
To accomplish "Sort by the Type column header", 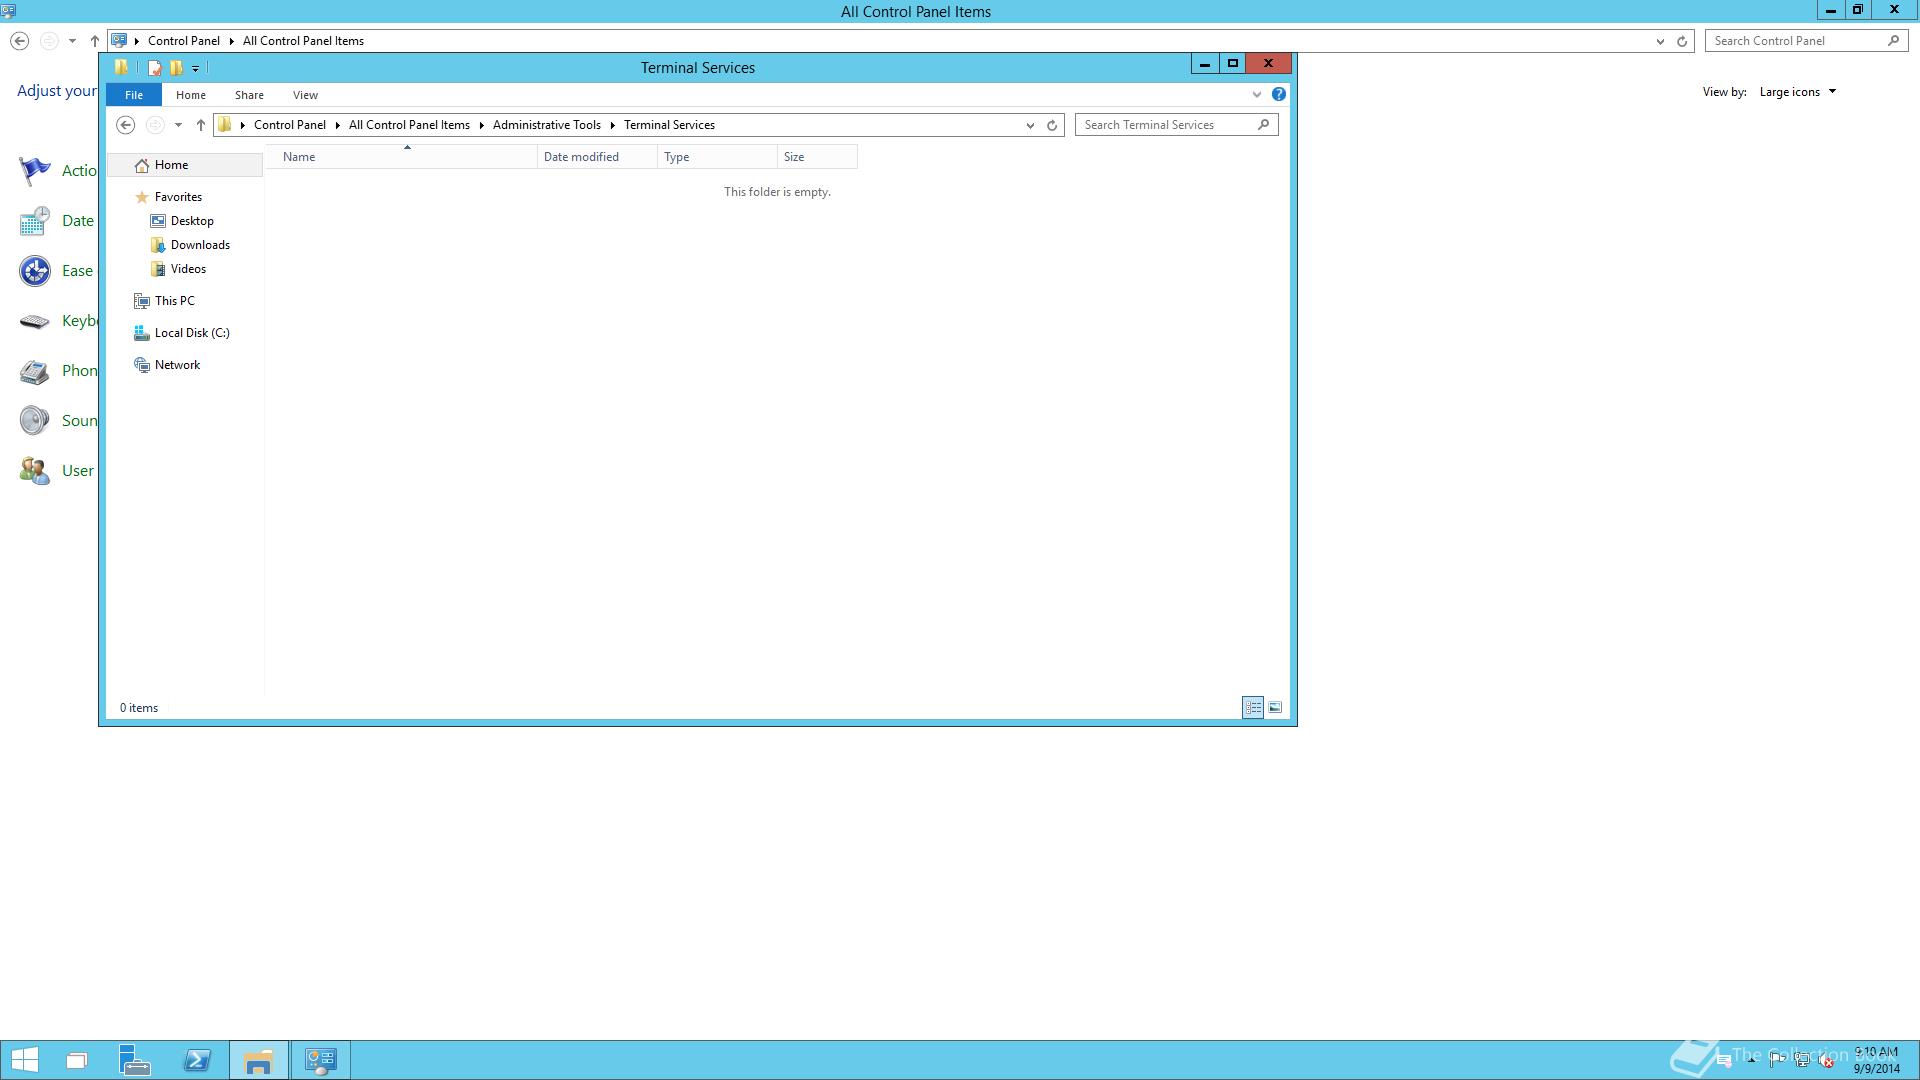I will (x=717, y=157).
